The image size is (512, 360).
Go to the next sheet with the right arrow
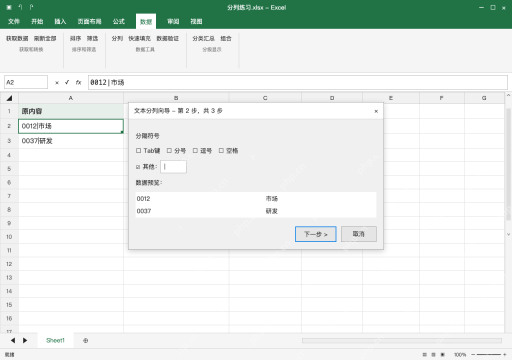[x=25, y=340]
